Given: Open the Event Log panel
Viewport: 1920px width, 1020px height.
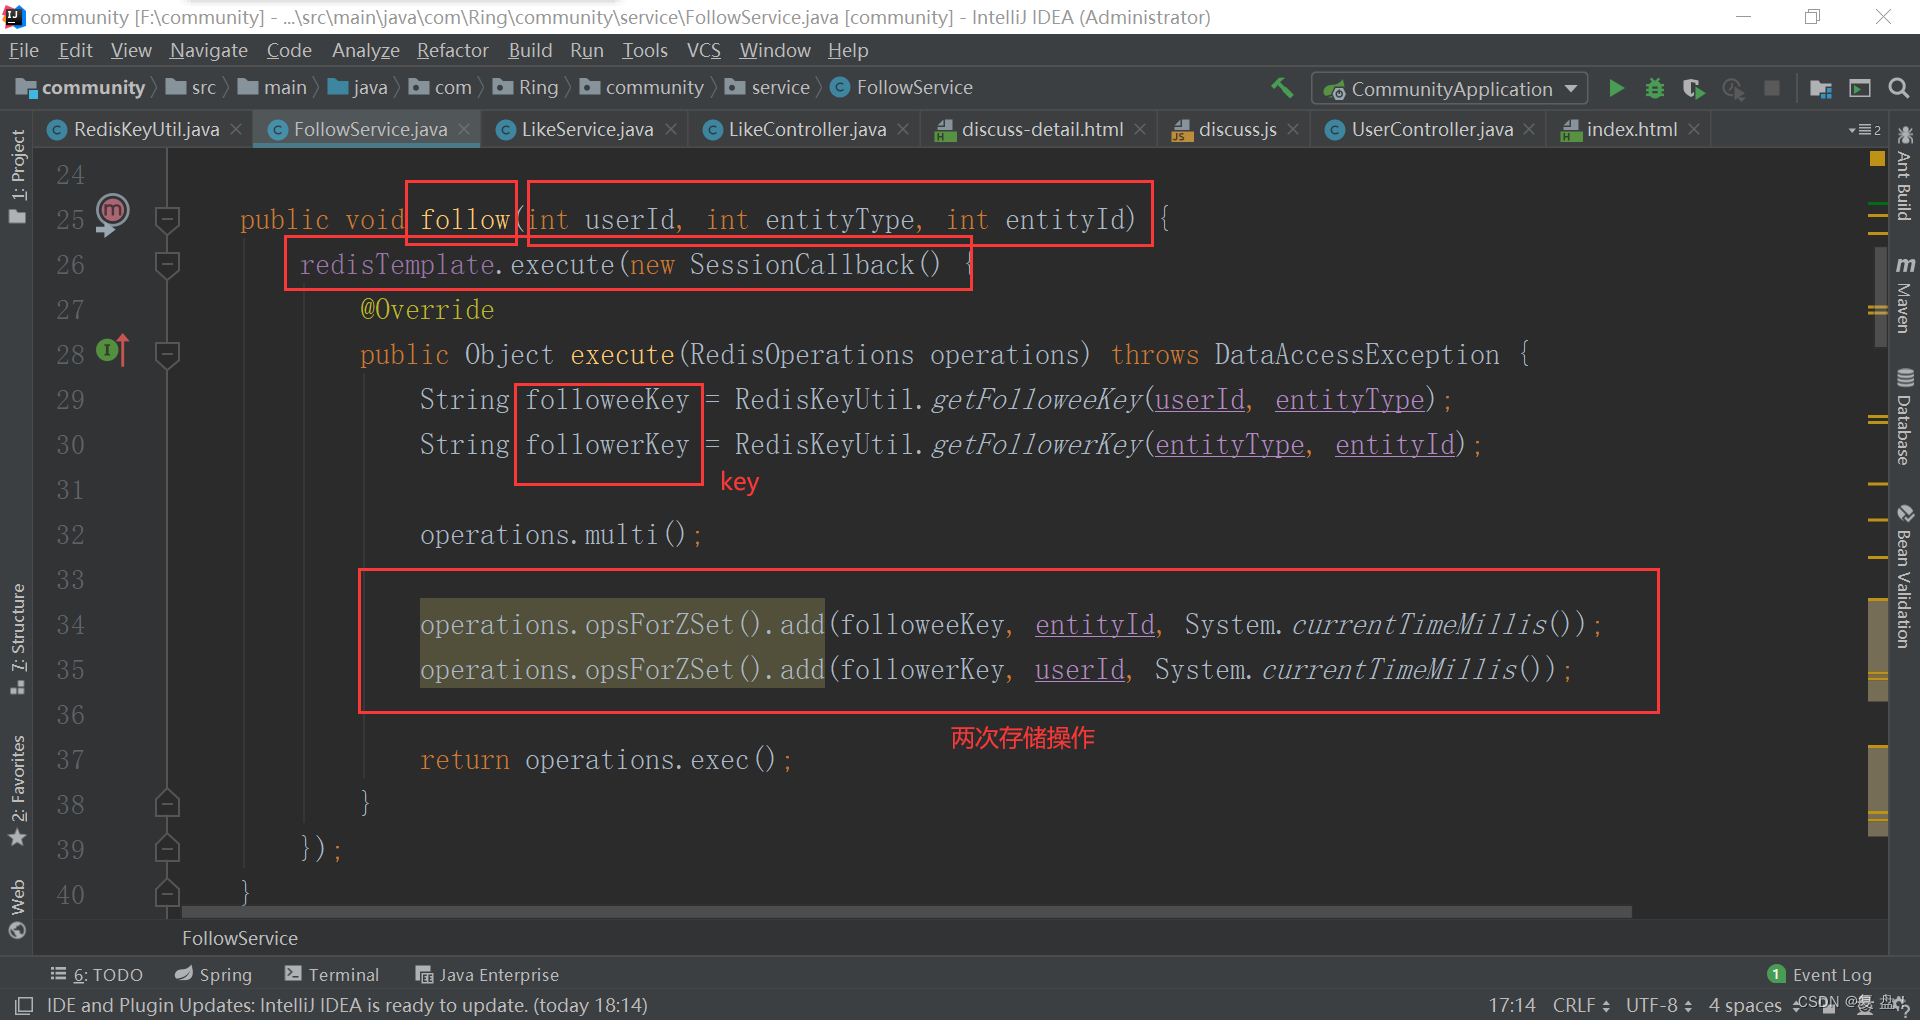Looking at the screenshot, I should pyautogui.click(x=1820, y=974).
